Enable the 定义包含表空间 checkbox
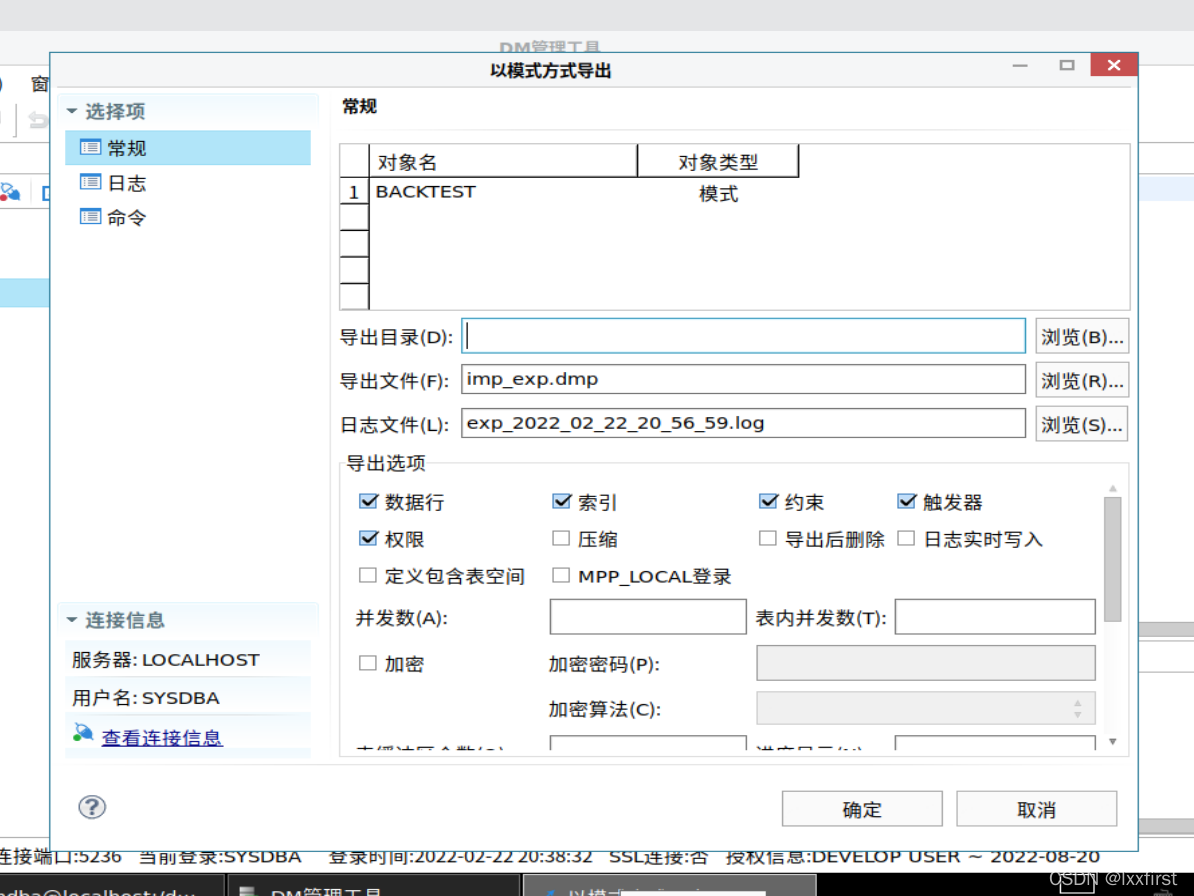The height and width of the screenshot is (896, 1194). pos(368,575)
